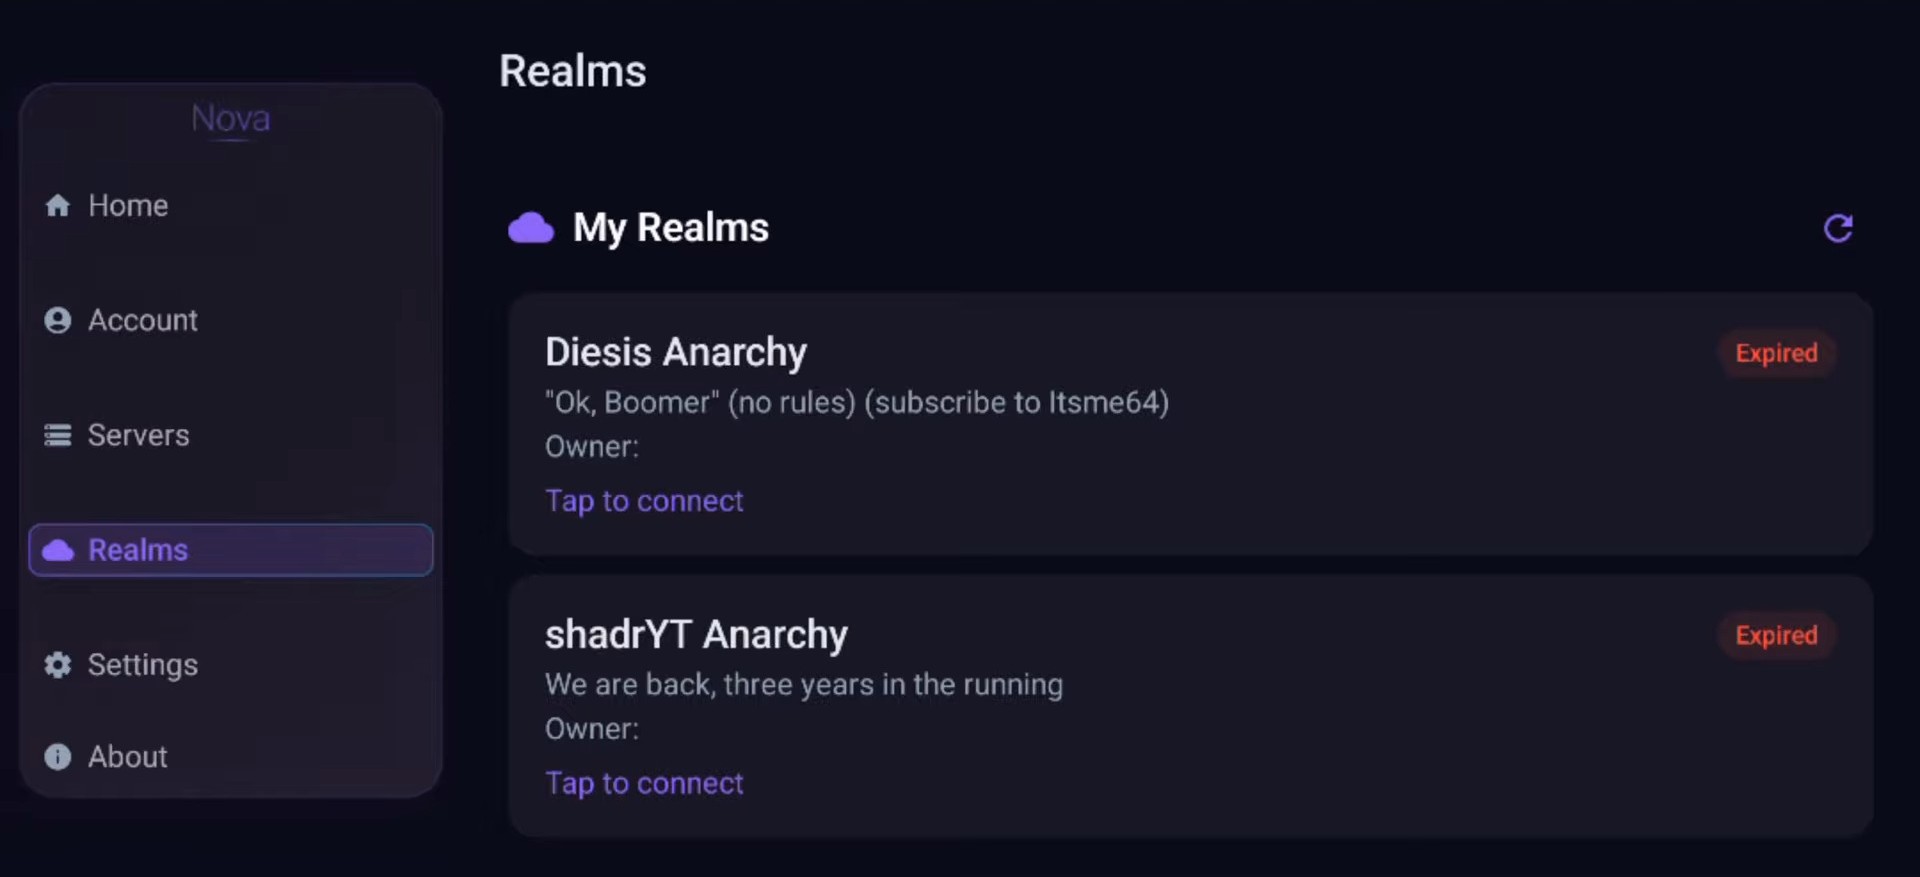Image resolution: width=1920 pixels, height=877 pixels.
Task: Click the Home house icon
Action: click(x=58, y=205)
